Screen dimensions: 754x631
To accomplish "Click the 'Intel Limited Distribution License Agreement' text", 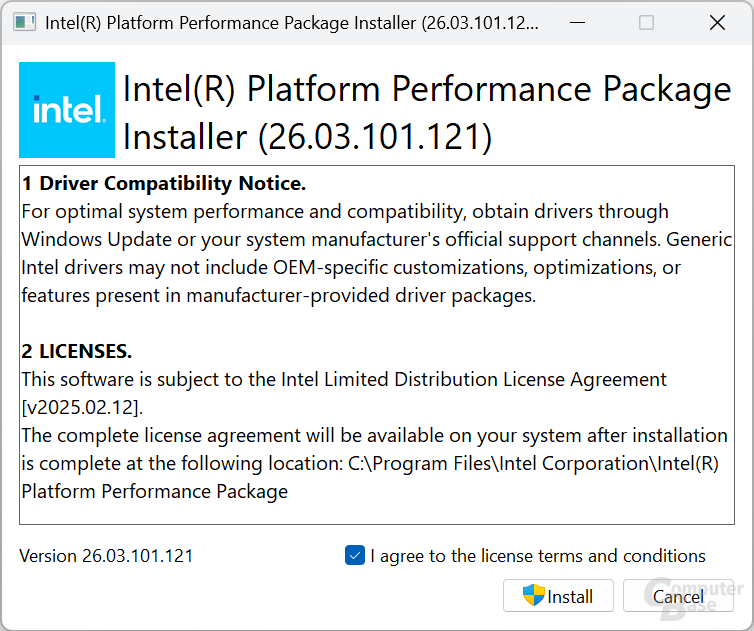I will click(473, 380).
